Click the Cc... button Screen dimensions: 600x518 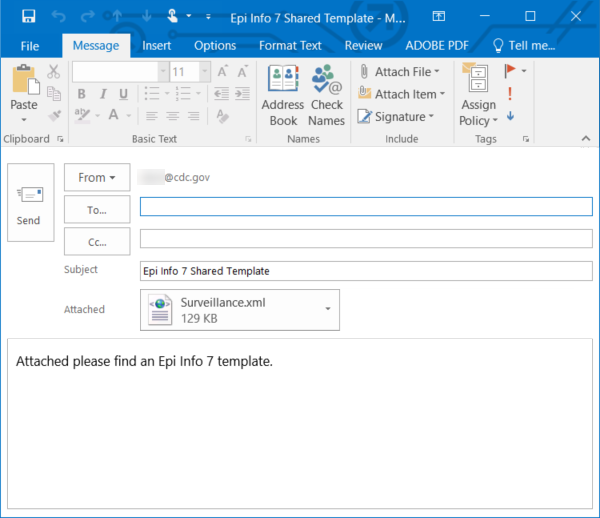[x=97, y=241]
